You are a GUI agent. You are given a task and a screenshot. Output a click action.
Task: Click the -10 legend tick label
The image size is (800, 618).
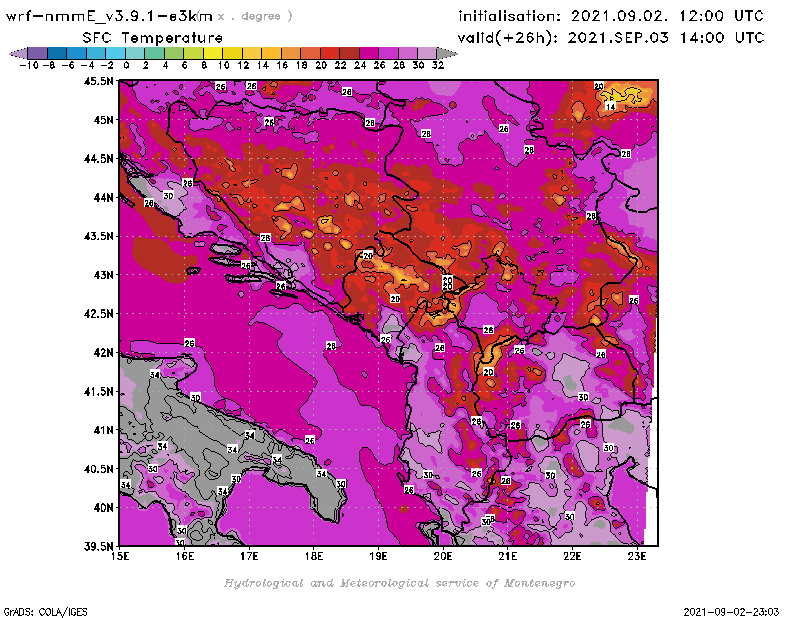tap(29, 65)
